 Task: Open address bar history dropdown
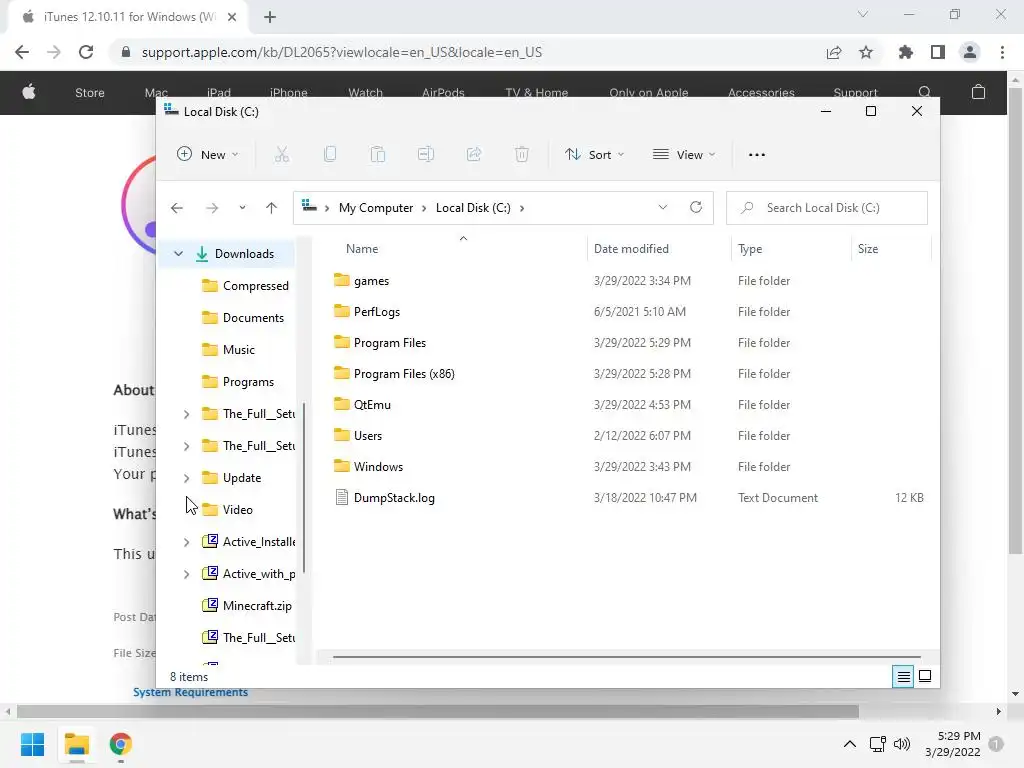[x=663, y=208]
